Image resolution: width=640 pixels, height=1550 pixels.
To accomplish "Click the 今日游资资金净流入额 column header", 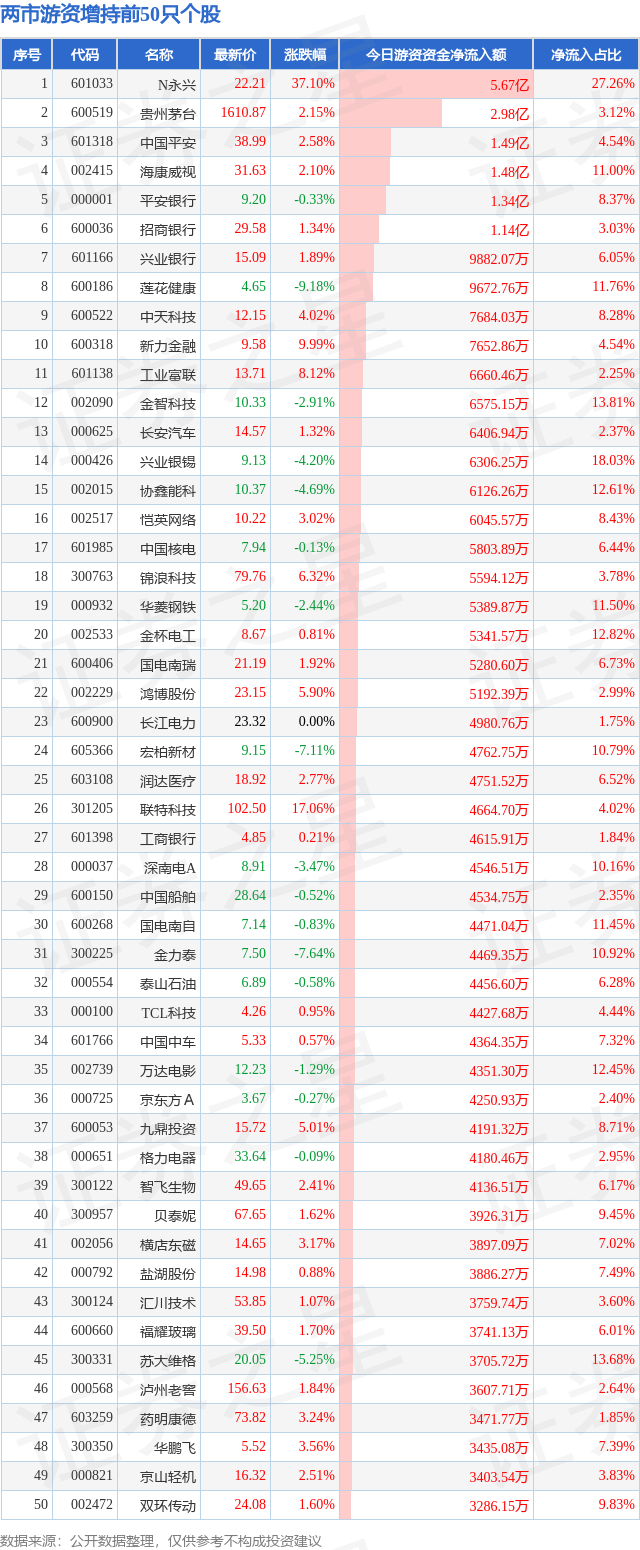I will [436, 55].
